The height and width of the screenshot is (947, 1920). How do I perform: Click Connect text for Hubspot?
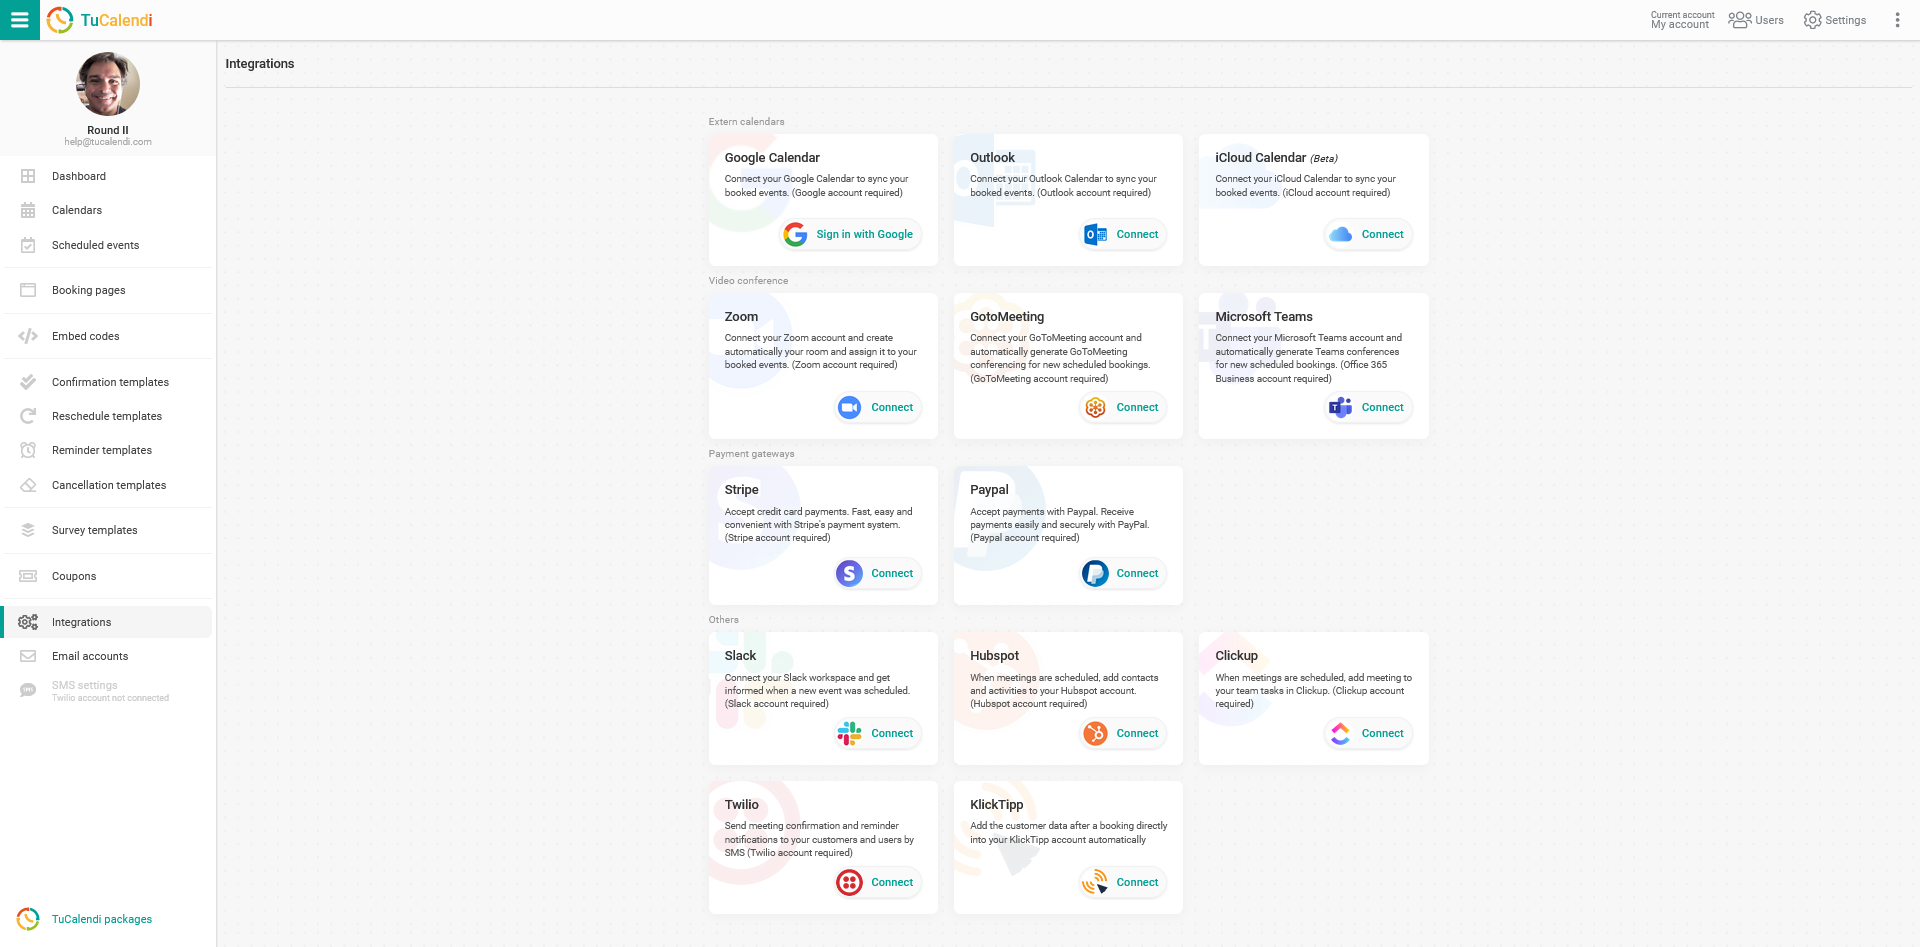point(1137,733)
